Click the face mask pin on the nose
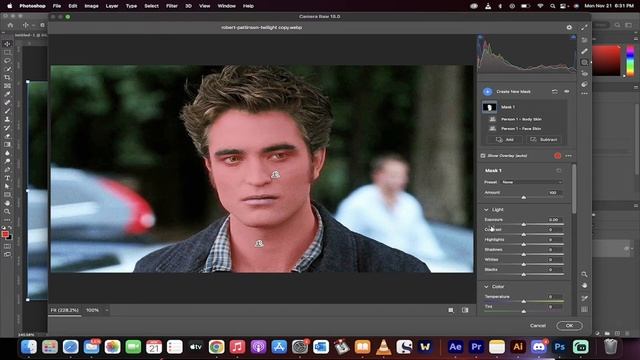This screenshot has height=360, width=640. pyautogui.click(x=276, y=175)
